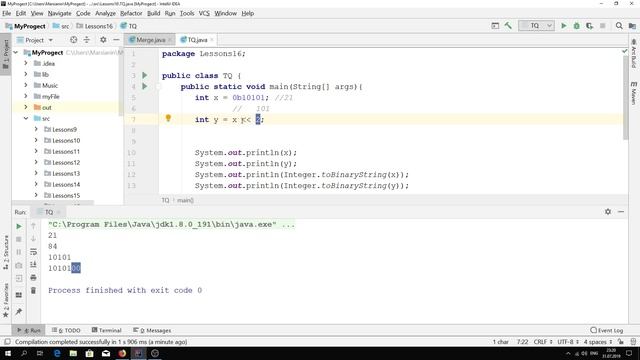Navigate down the stack trace arrow
Screen dimensions: 640x360
33,239
